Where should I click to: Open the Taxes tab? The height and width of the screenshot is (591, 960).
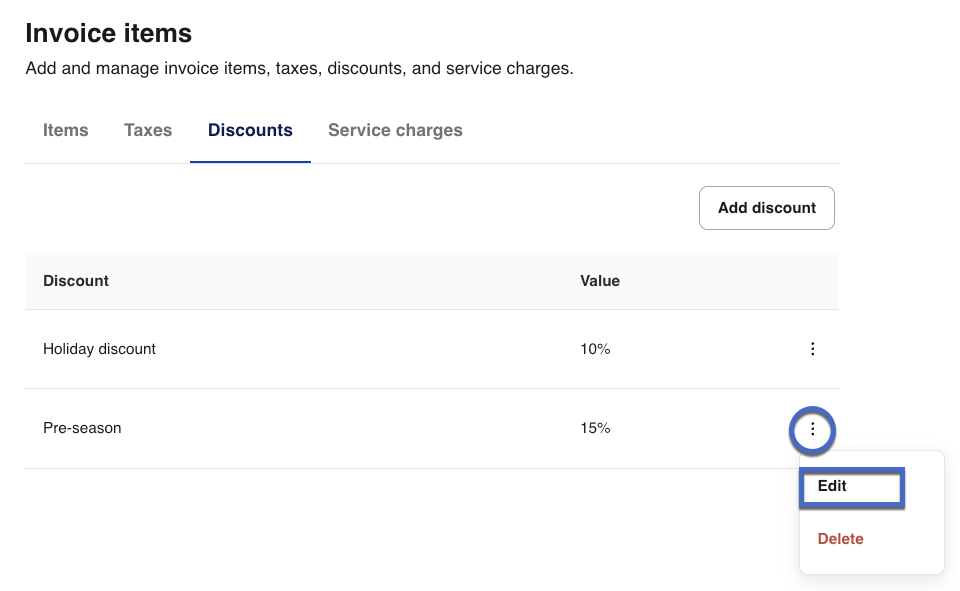pos(148,130)
